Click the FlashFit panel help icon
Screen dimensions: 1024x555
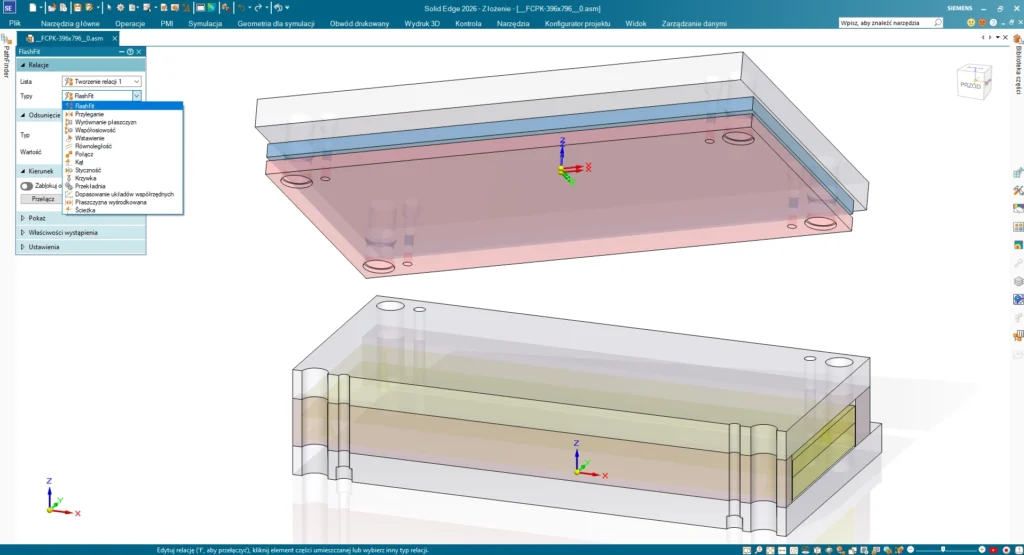point(130,51)
